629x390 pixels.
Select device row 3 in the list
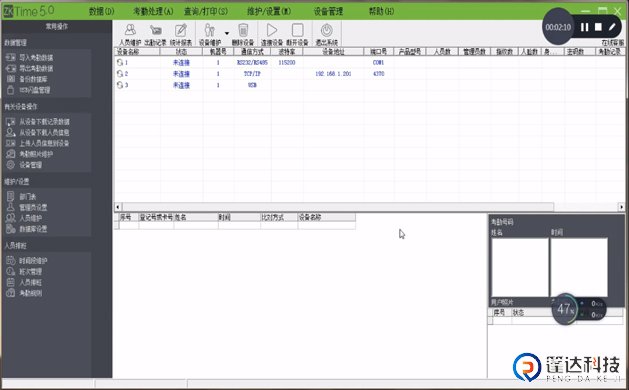(369, 85)
